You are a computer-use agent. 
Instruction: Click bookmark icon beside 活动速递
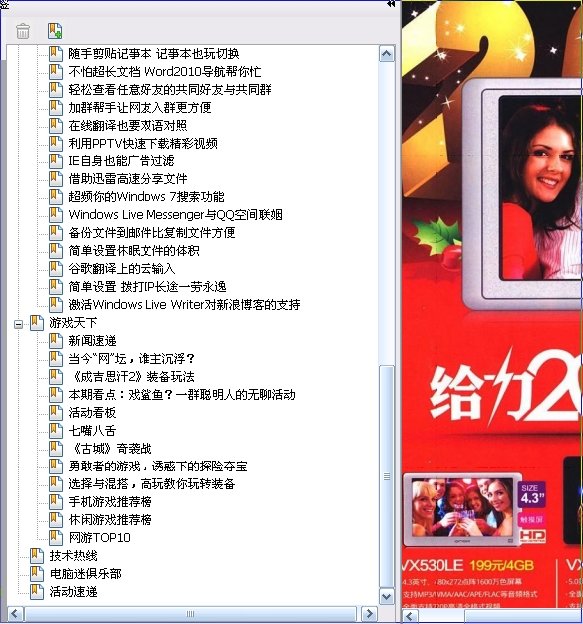pyautogui.click(x=37, y=591)
